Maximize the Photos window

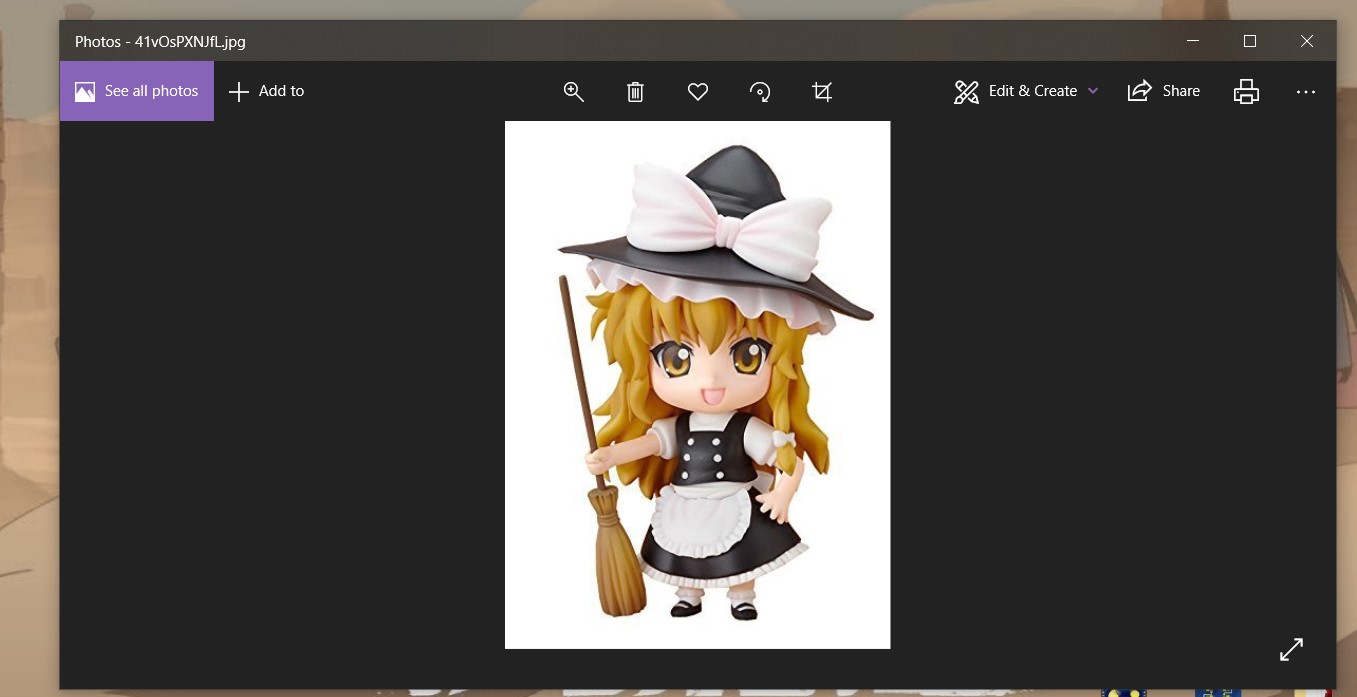pyautogui.click(x=1249, y=41)
